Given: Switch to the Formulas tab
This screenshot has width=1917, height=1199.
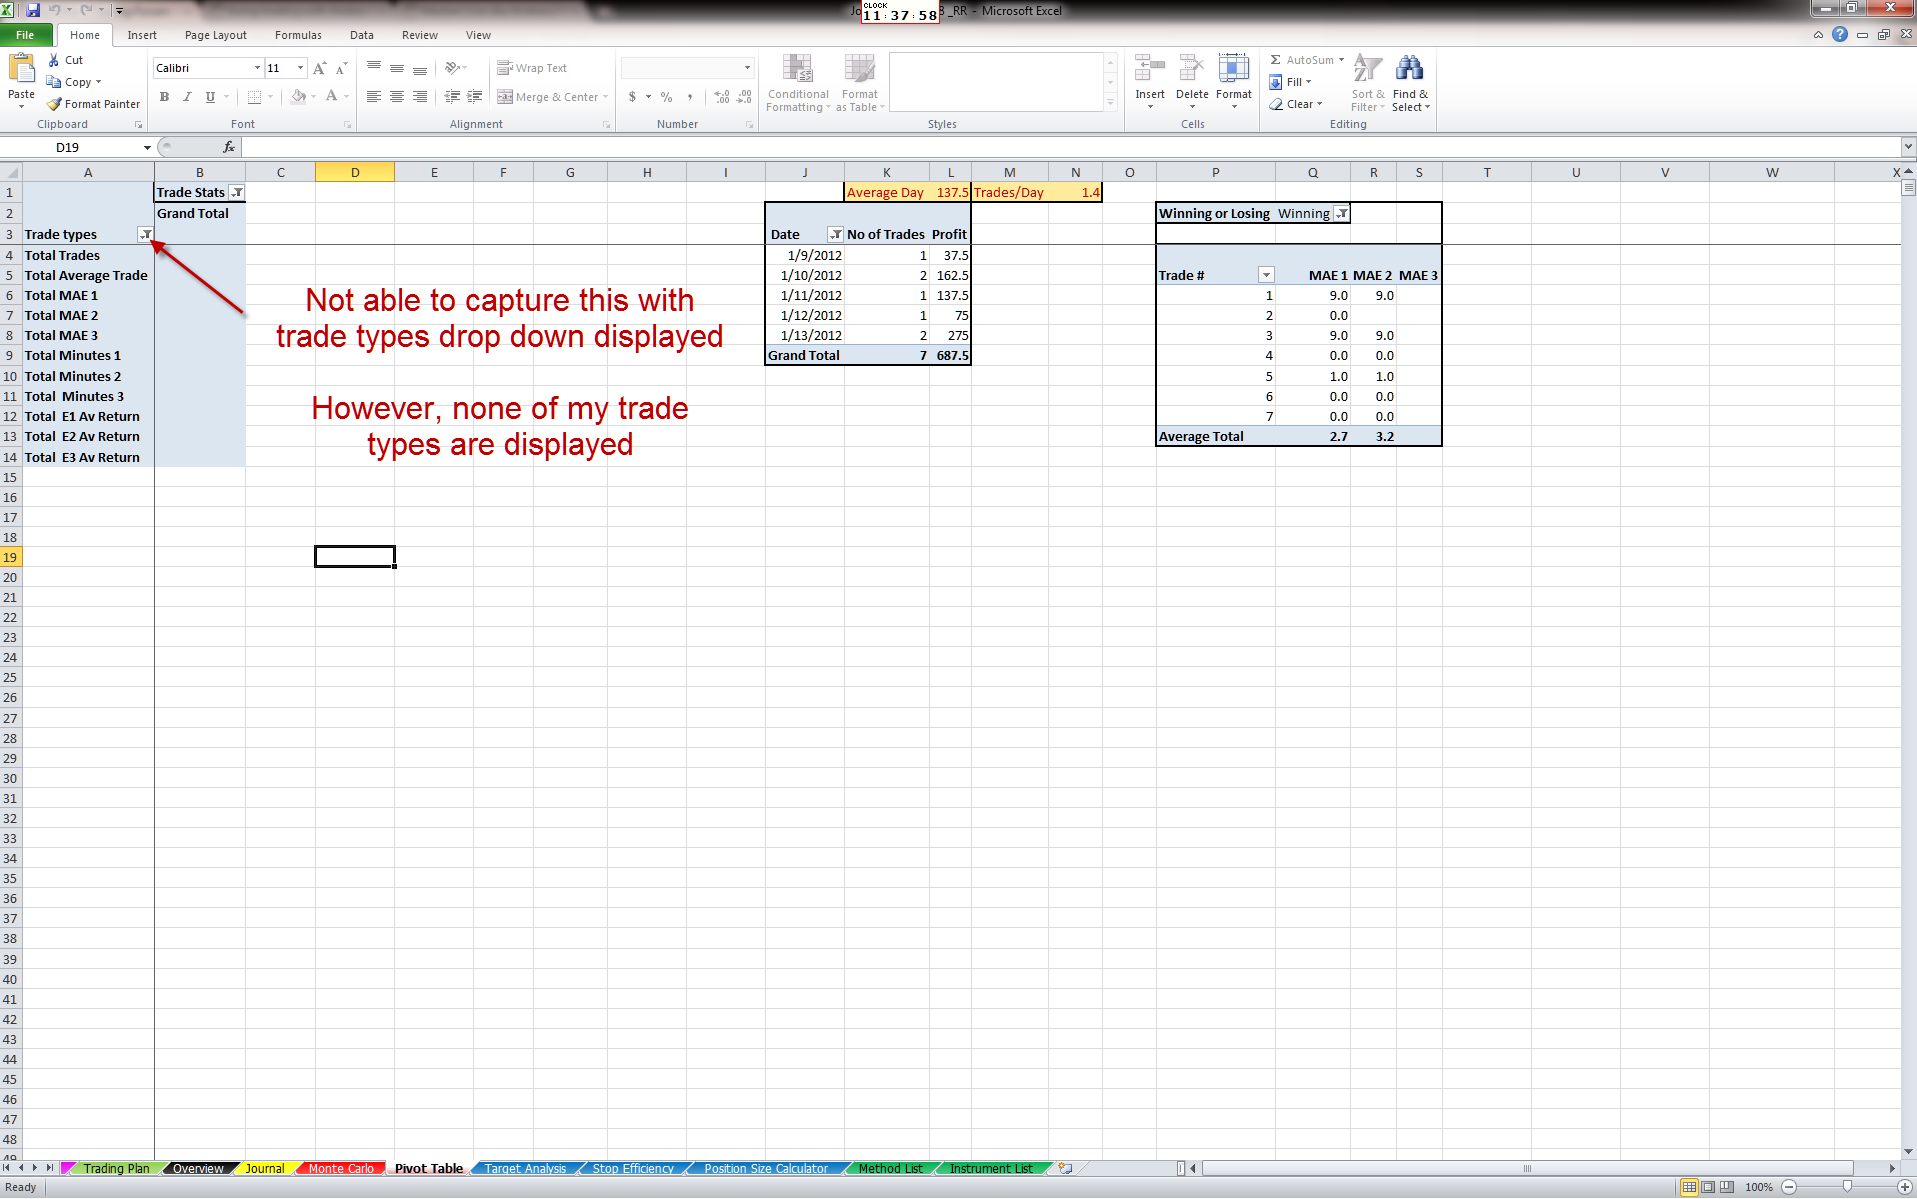Looking at the screenshot, I should point(298,35).
